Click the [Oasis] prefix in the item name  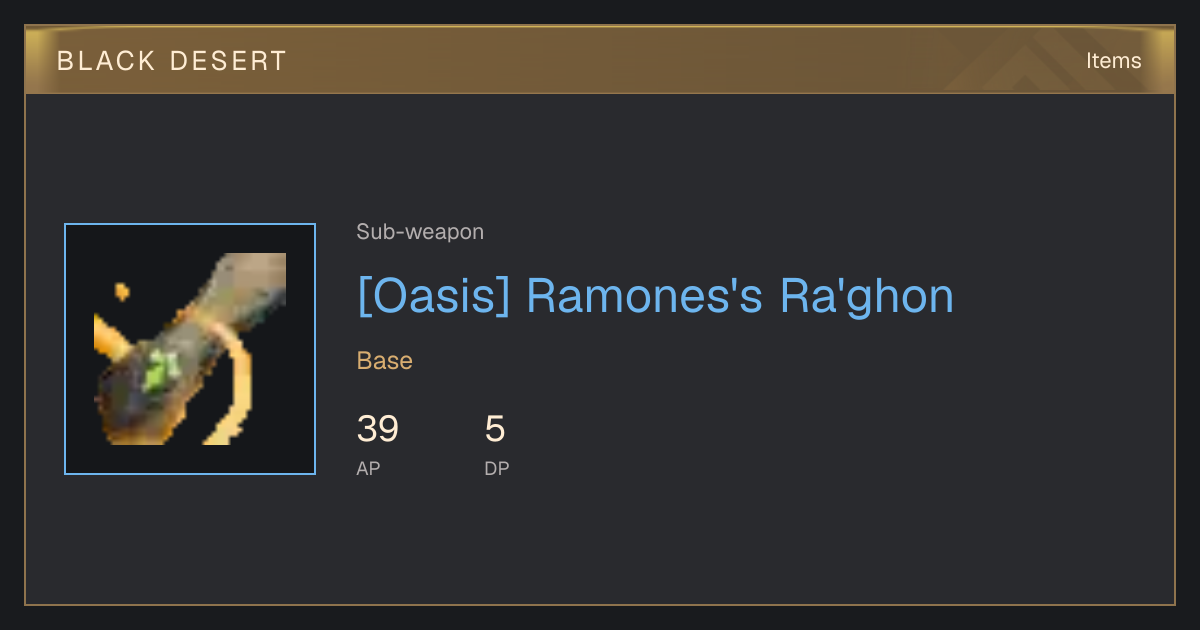[x=434, y=297]
